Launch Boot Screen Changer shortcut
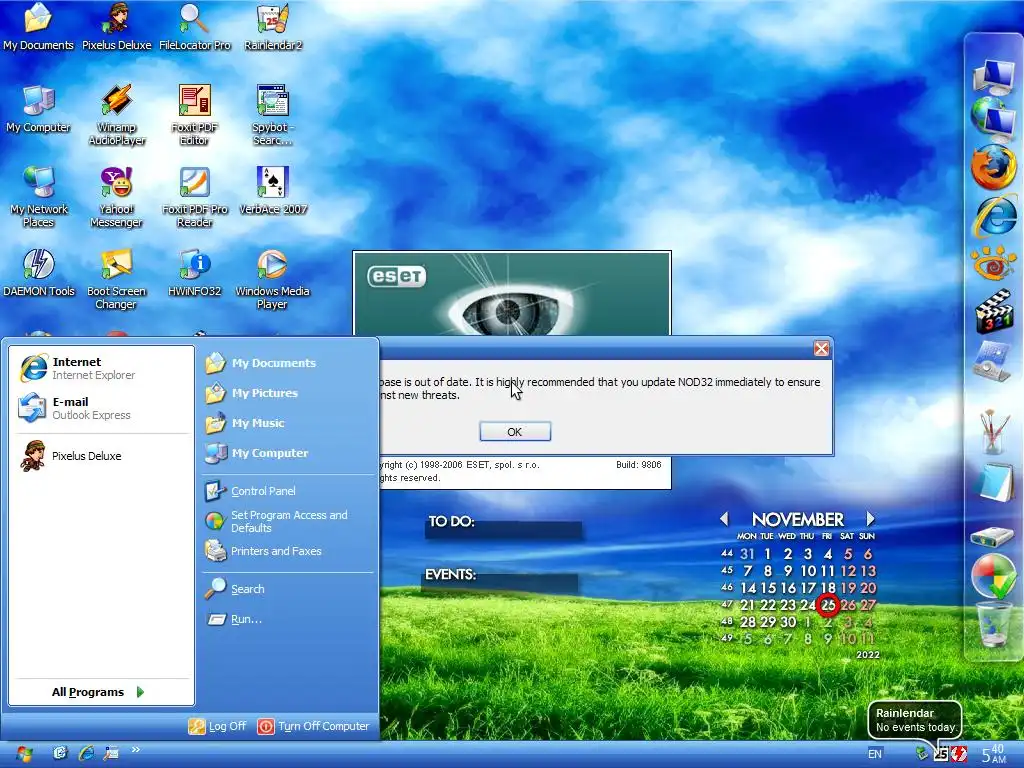The height and width of the screenshot is (768, 1024). pyautogui.click(x=116, y=280)
